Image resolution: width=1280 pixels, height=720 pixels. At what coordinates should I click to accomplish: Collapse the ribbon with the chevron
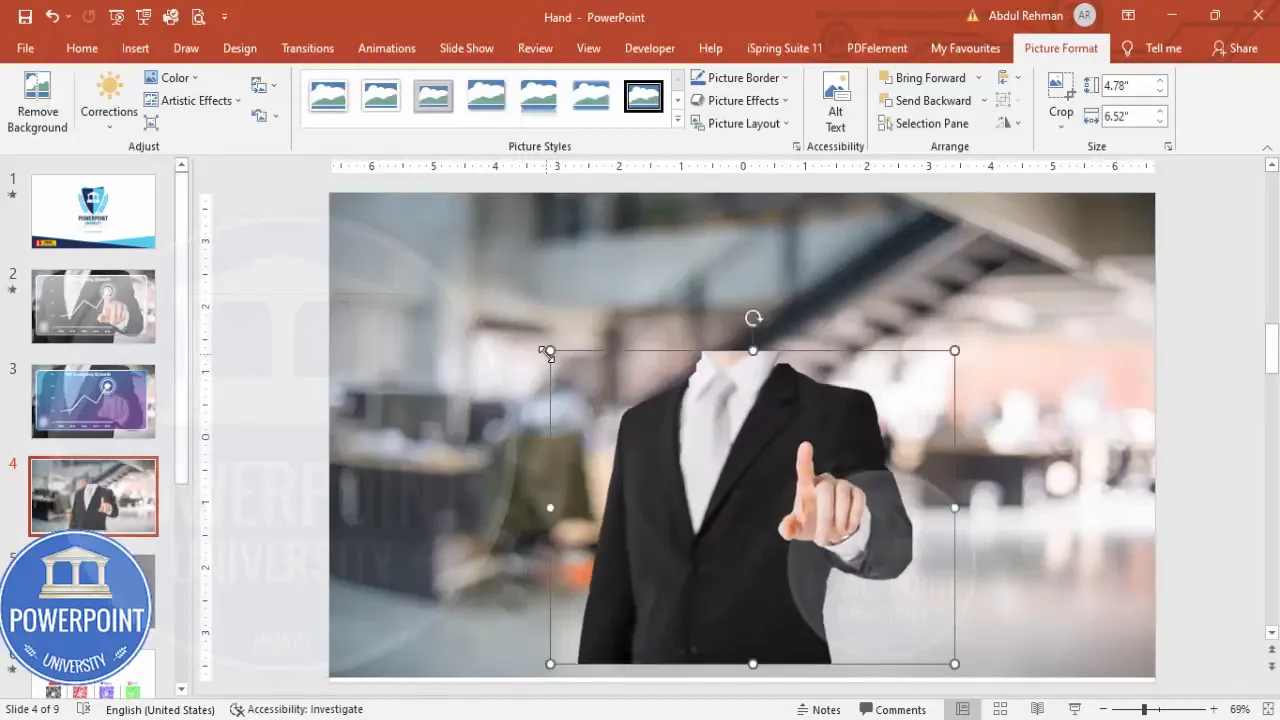(1267, 147)
